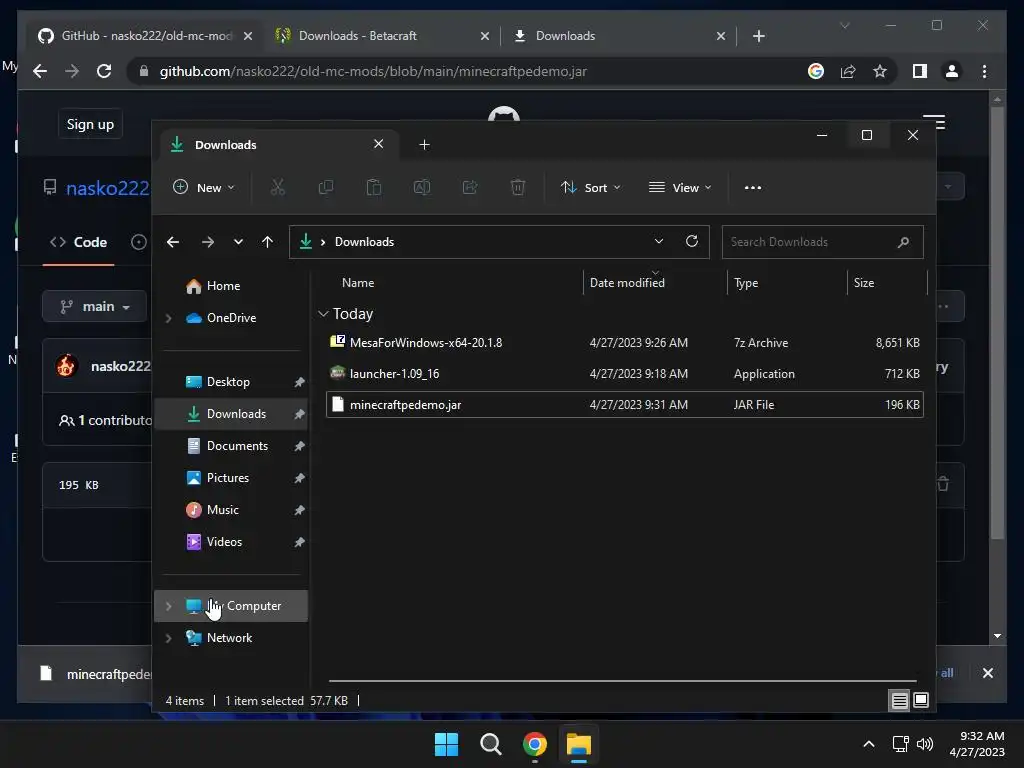Open the See more ellipsis in Explorer toolbar
The height and width of the screenshot is (768, 1024).
752,187
